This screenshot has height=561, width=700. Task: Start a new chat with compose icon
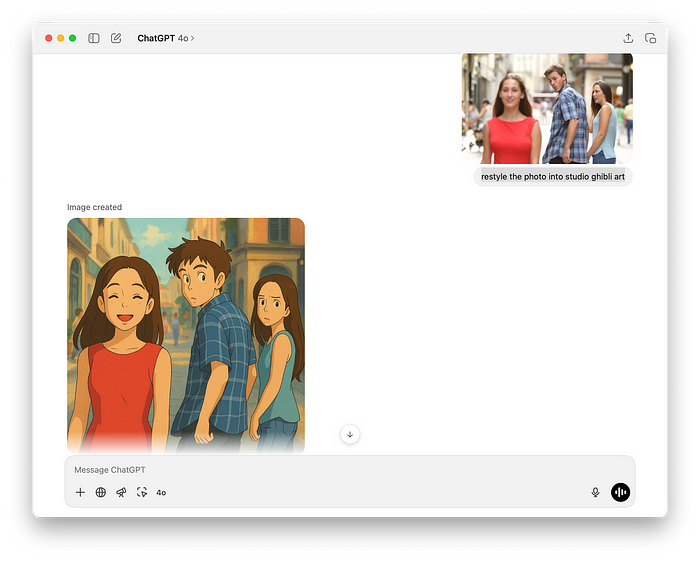click(116, 38)
